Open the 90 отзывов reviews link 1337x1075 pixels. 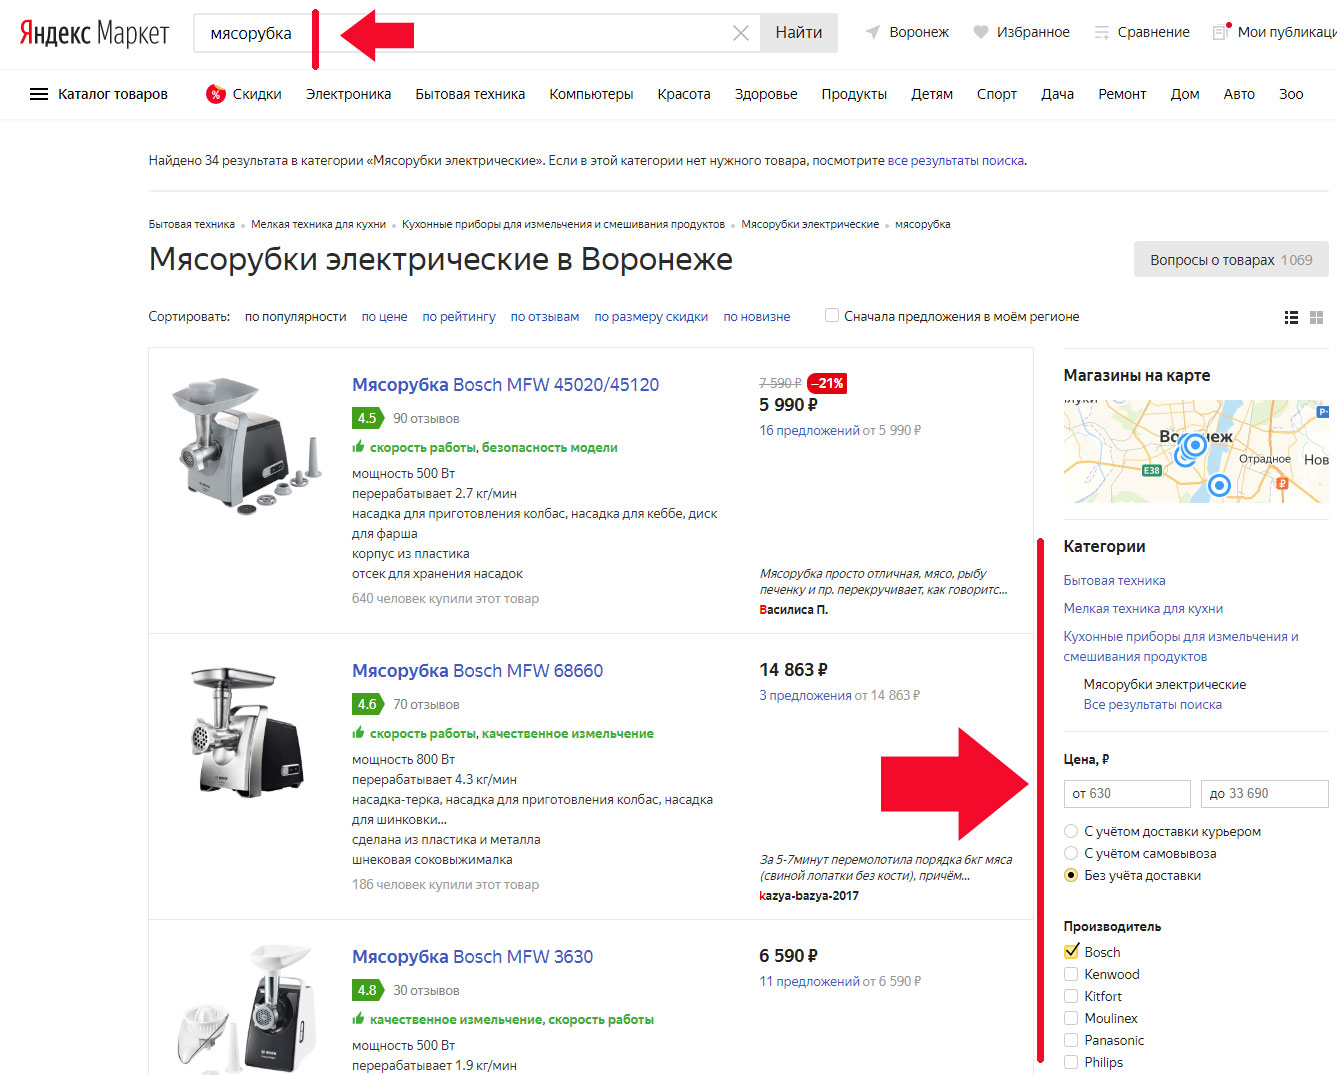click(426, 418)
